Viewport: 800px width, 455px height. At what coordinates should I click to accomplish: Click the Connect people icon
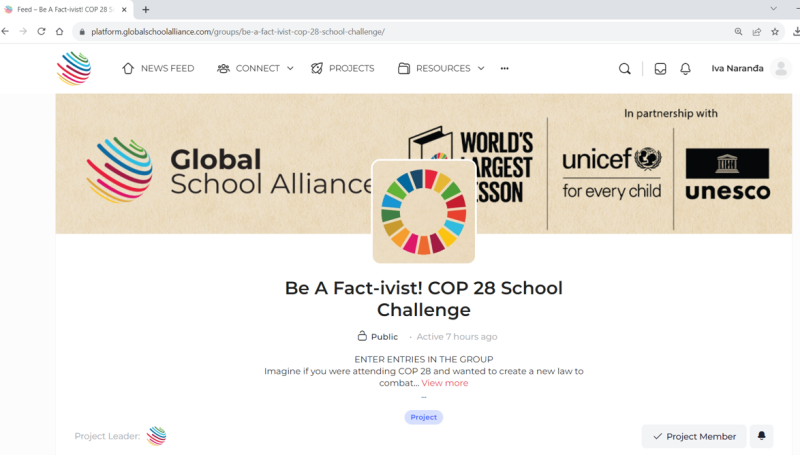click(223, 68)
